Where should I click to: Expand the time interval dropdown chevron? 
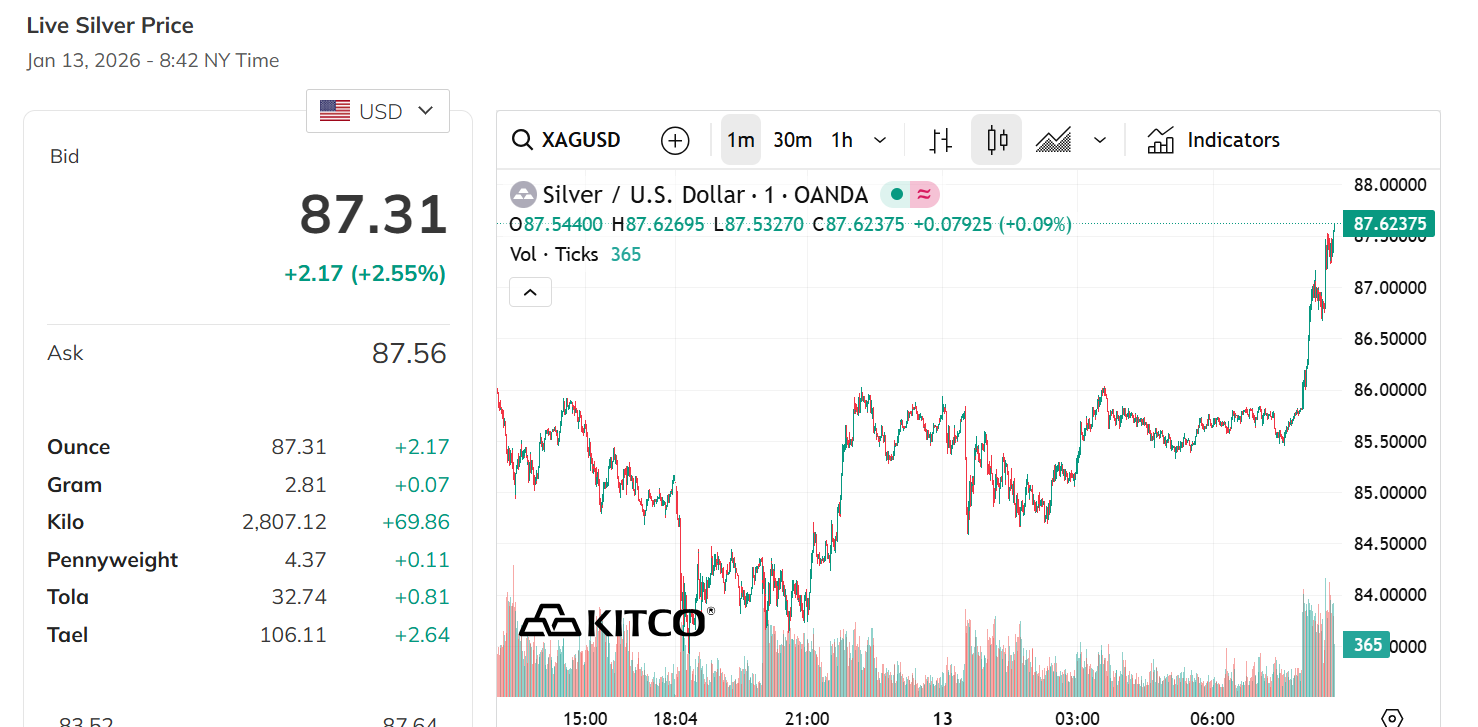point(880,140)
